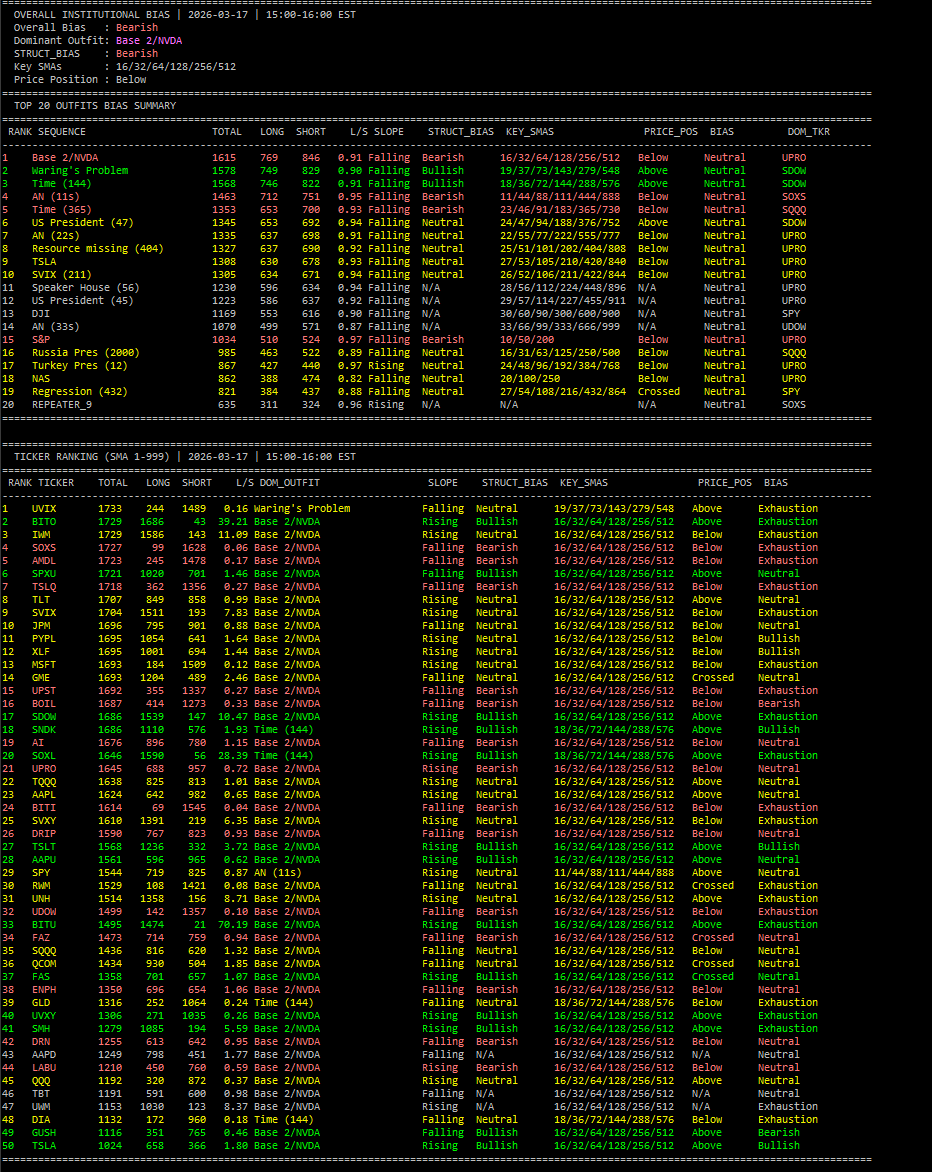
Task: Select total '1615' in the rank 1 outfit row
Action: pyautogui.click(x=224, y=158)
